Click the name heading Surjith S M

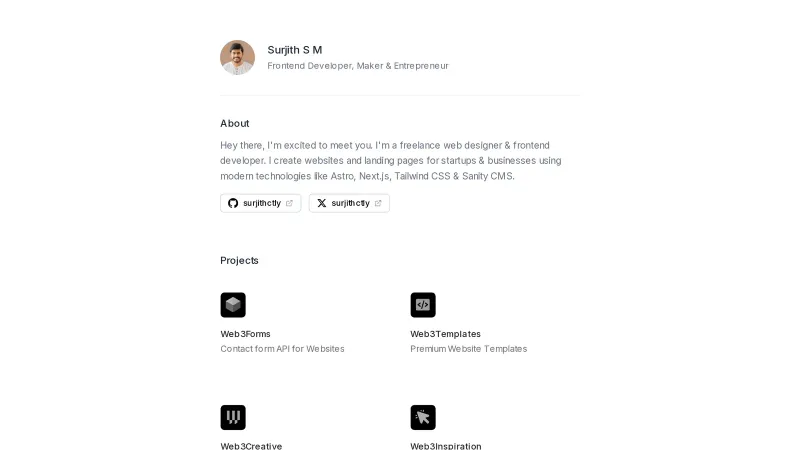[294, 50]
